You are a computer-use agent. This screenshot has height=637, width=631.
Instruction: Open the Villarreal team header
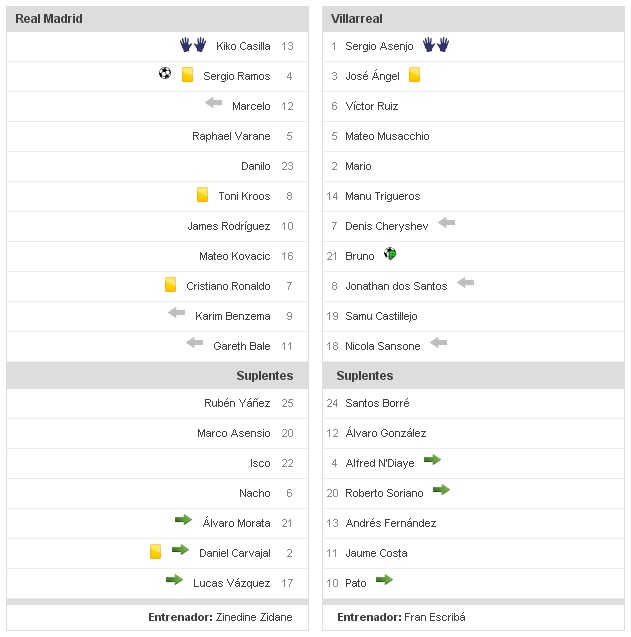click(357, 19)
